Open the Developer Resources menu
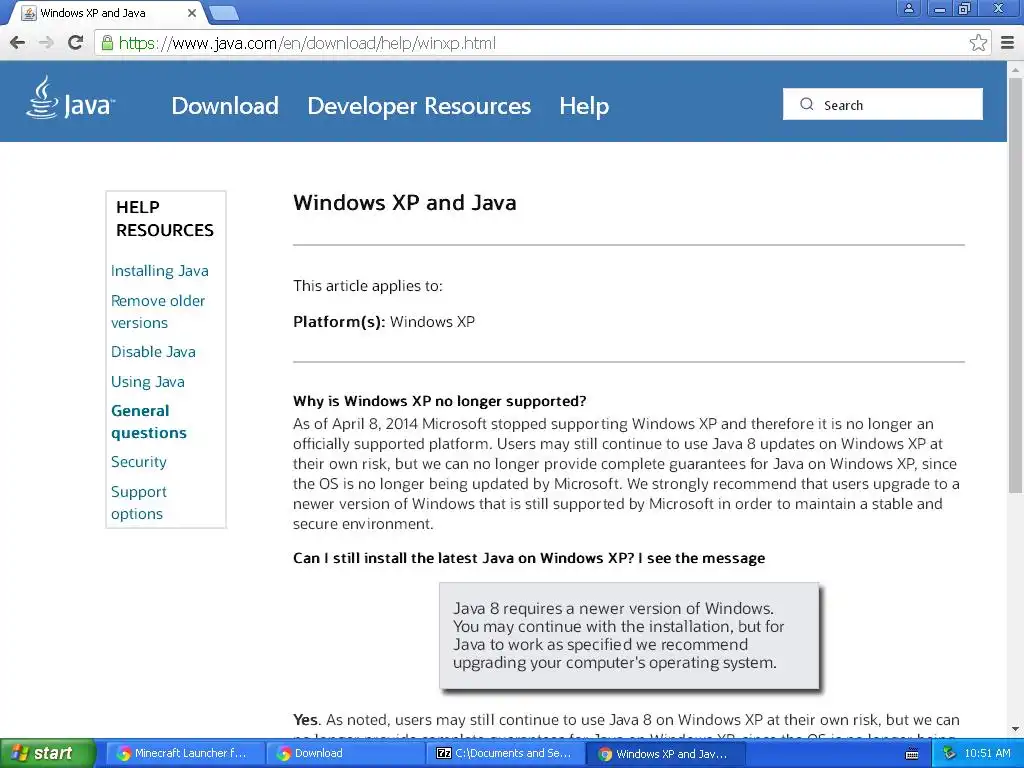The height and width of the screenshot is (768, 1024). [419, 106]
